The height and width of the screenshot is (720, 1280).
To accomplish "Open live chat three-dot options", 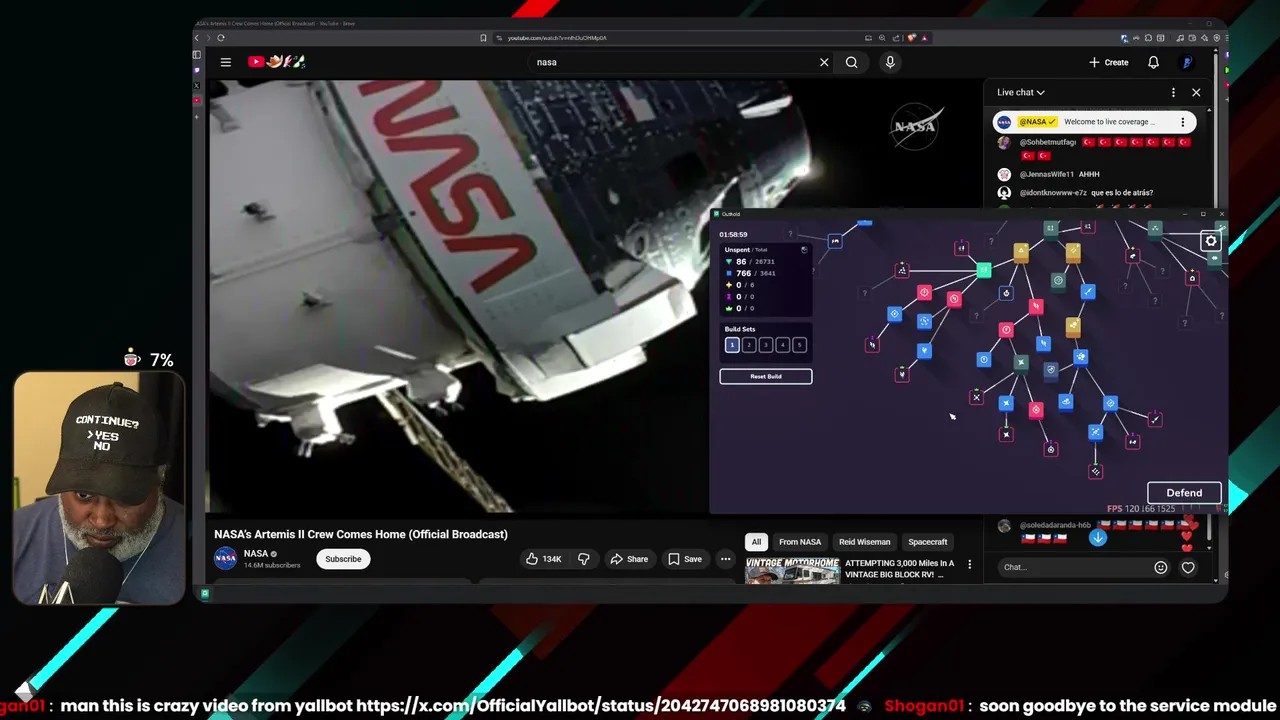I will 1173,92.
